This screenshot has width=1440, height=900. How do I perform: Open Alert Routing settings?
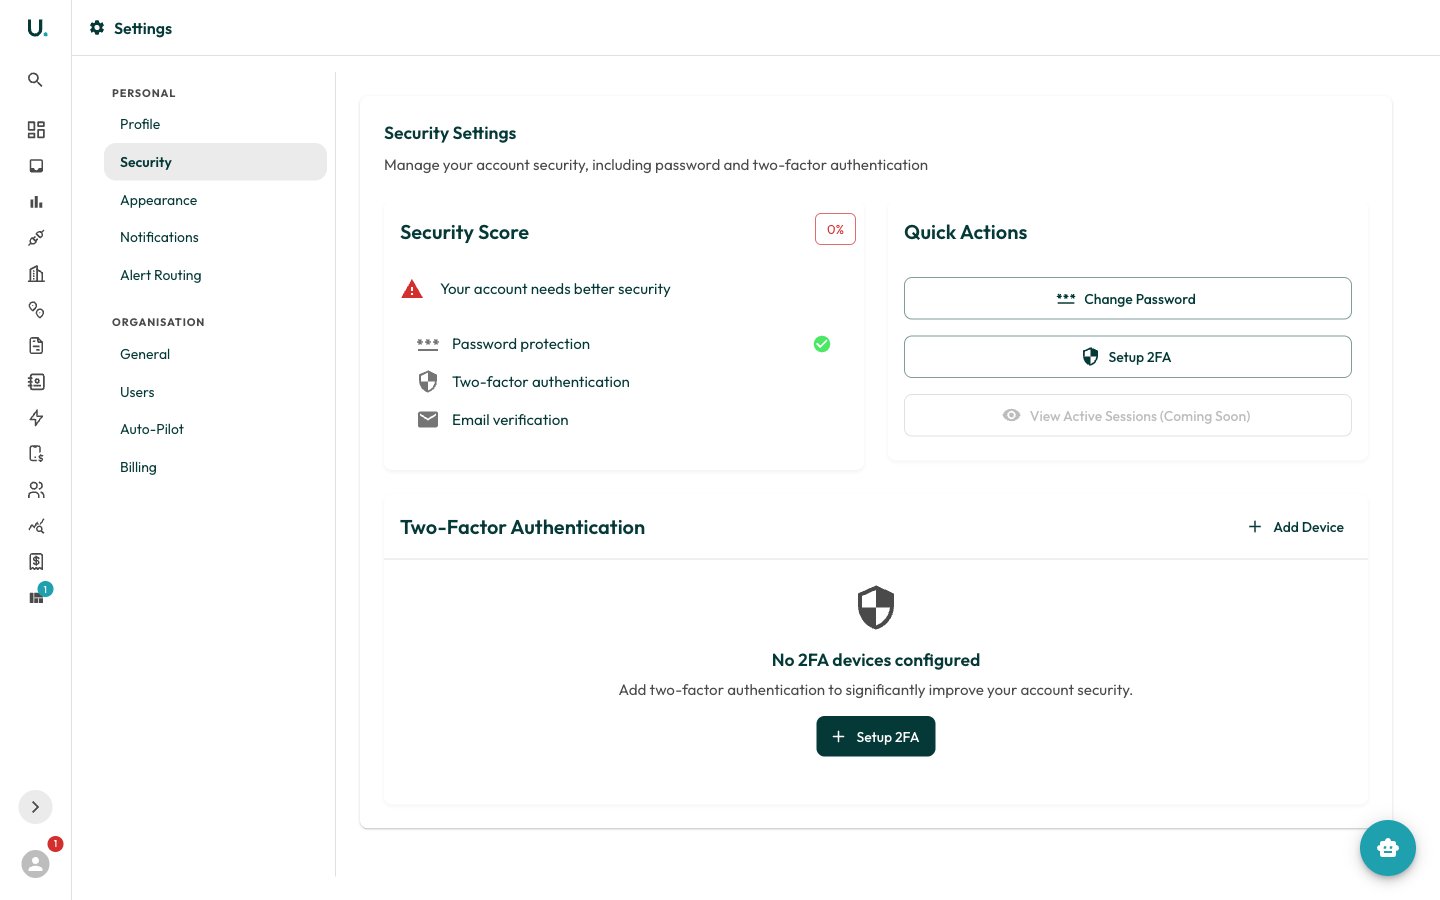[x=215, y=275]
